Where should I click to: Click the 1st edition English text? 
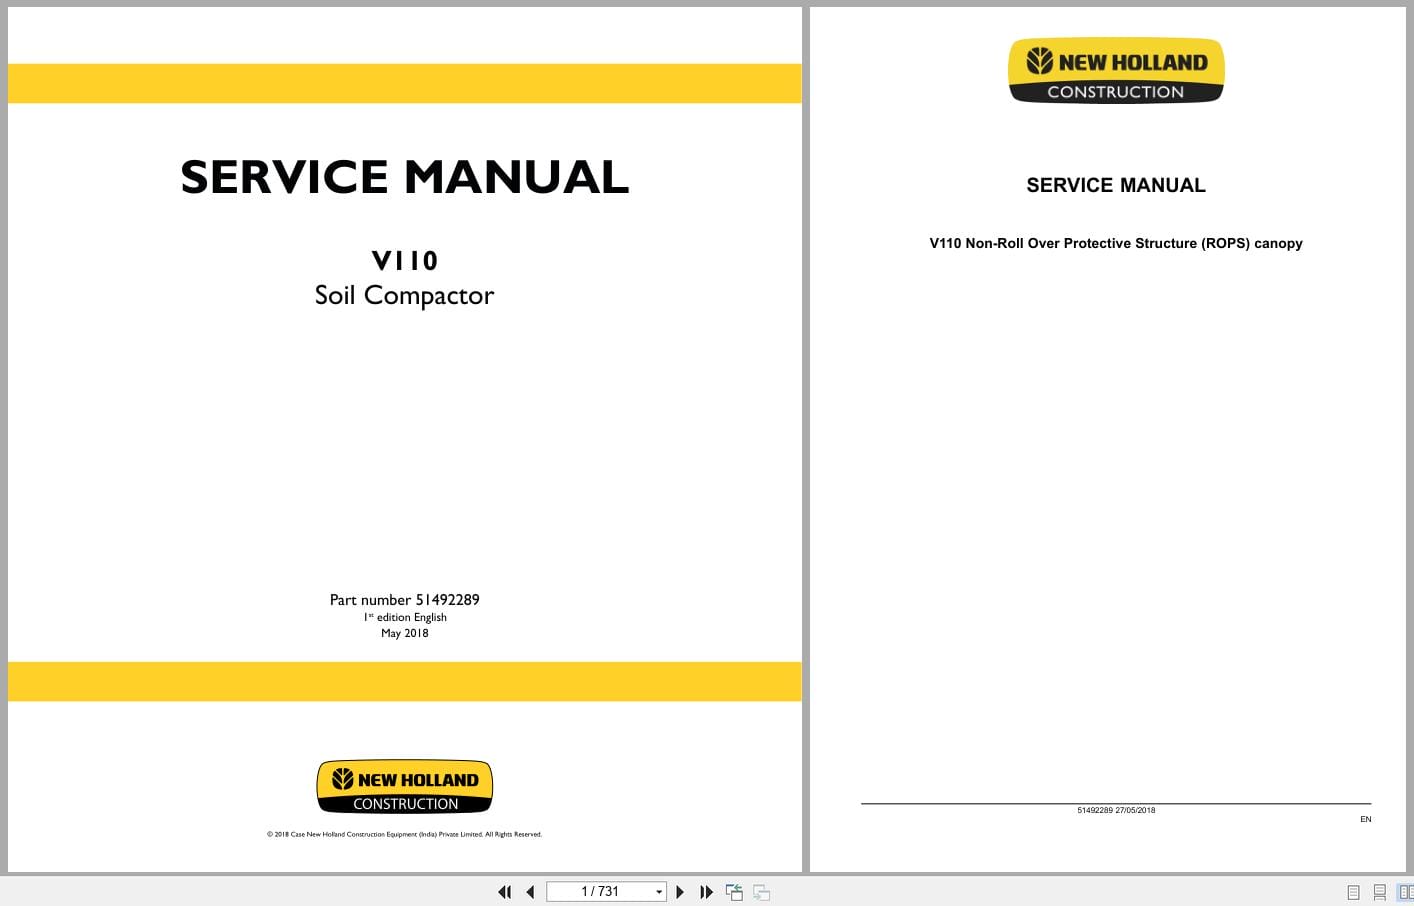(x=405, y=617)
